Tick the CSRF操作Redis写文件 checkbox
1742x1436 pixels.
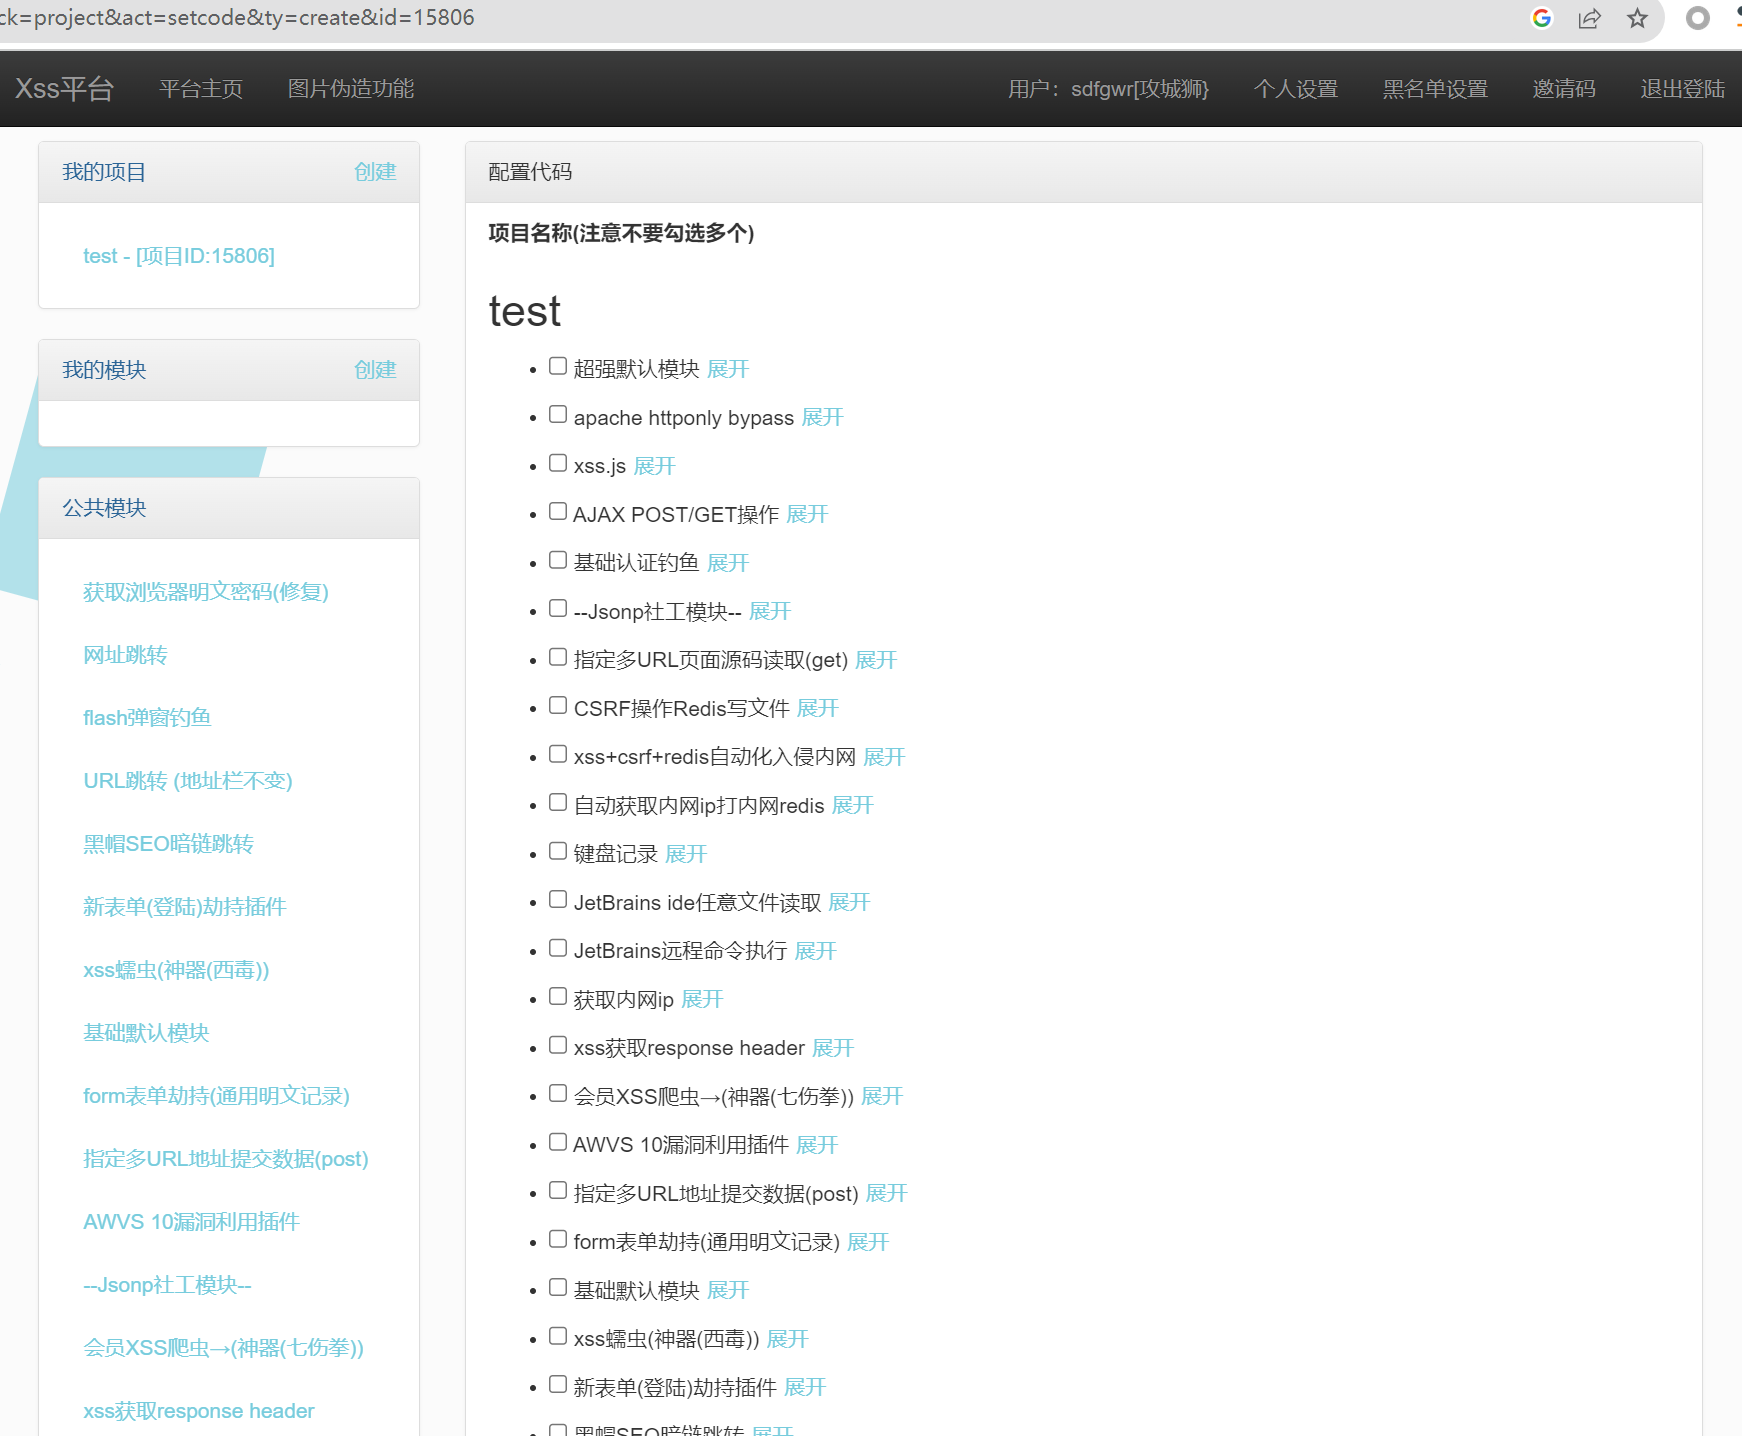pyautogui.click(x=558, y=705)
